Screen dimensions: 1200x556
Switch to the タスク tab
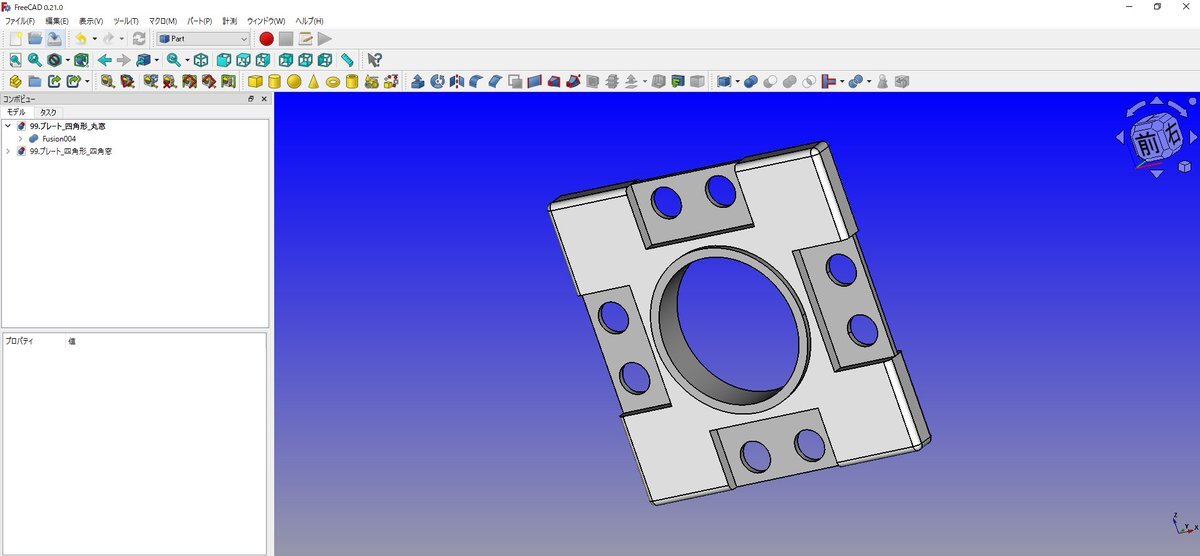[x=48, y=113]
